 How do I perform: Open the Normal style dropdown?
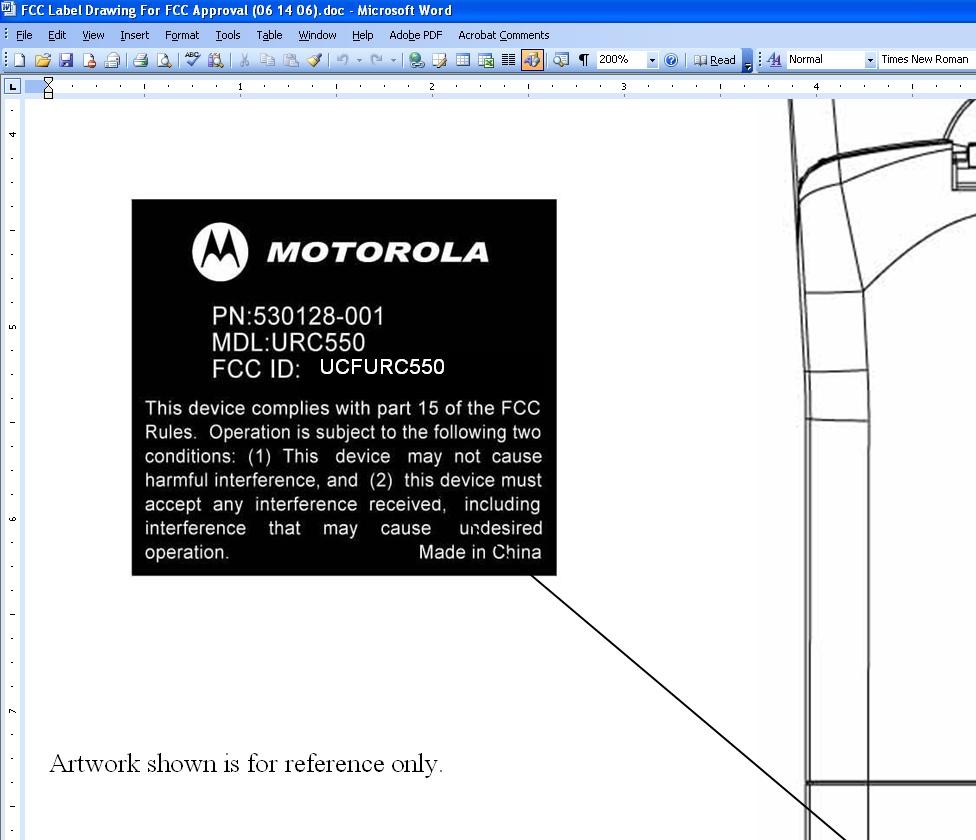coord(869,60)
